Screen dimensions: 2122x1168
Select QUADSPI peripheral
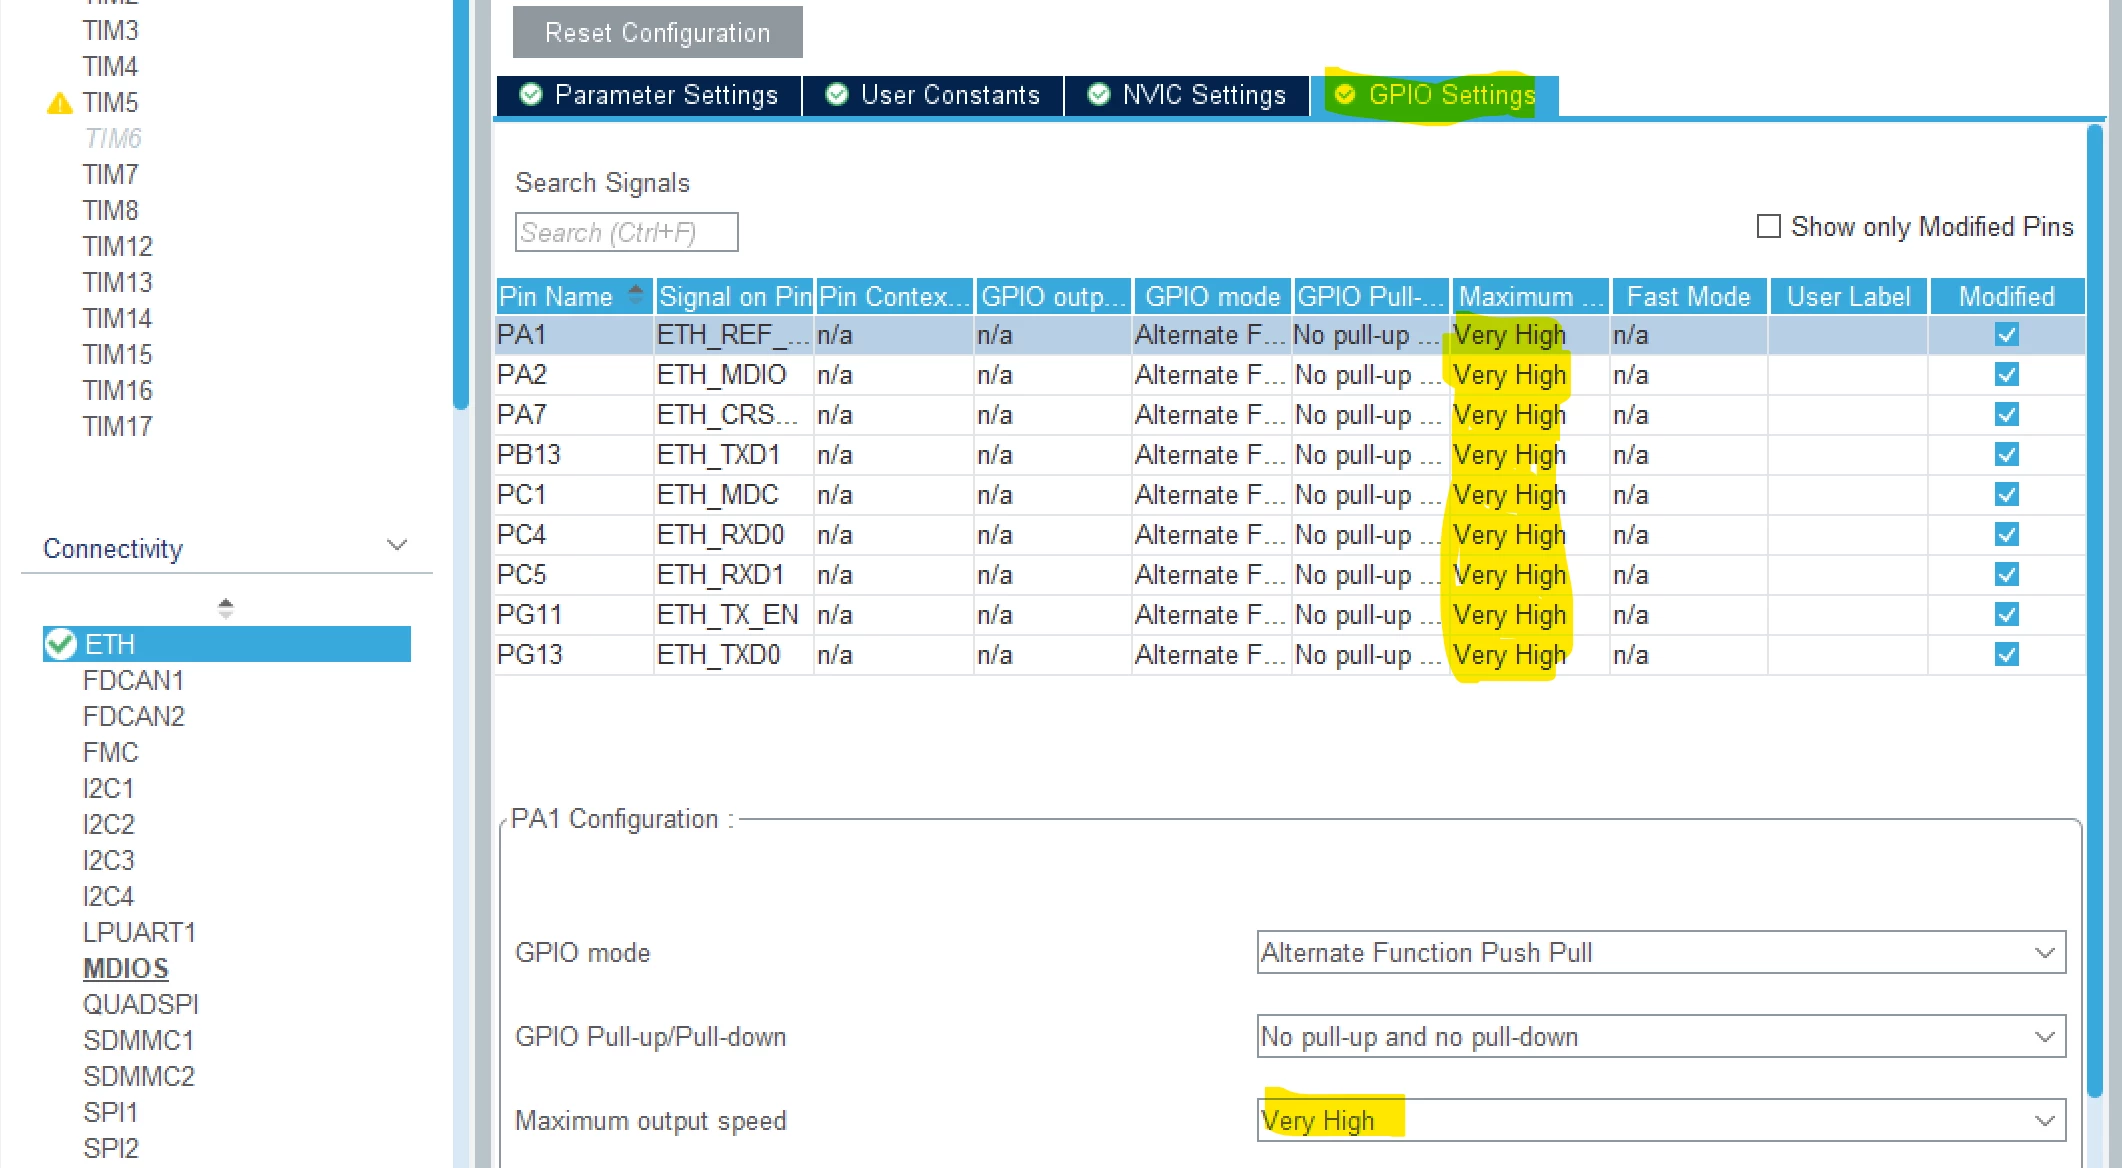coord(141,1004)
